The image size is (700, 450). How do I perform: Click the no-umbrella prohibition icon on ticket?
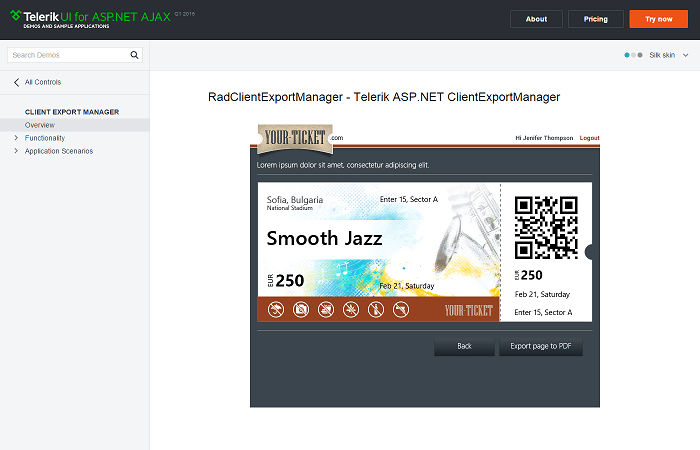tap(276, 310)
